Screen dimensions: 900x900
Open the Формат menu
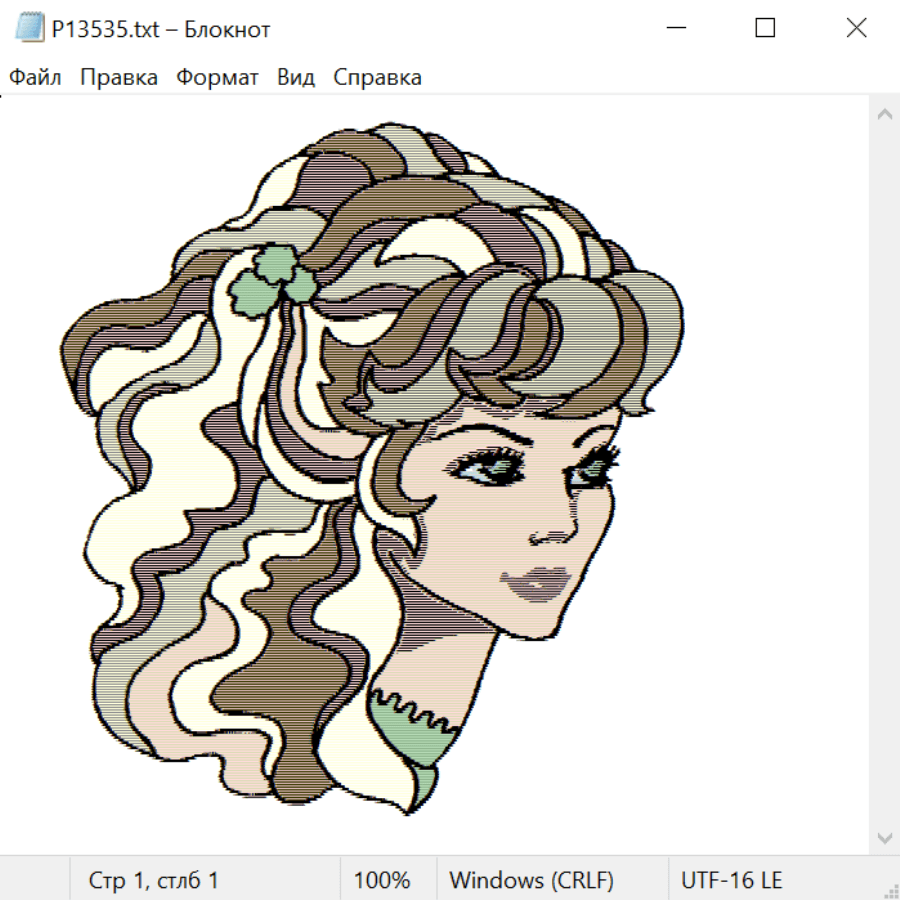pos(217,78)
